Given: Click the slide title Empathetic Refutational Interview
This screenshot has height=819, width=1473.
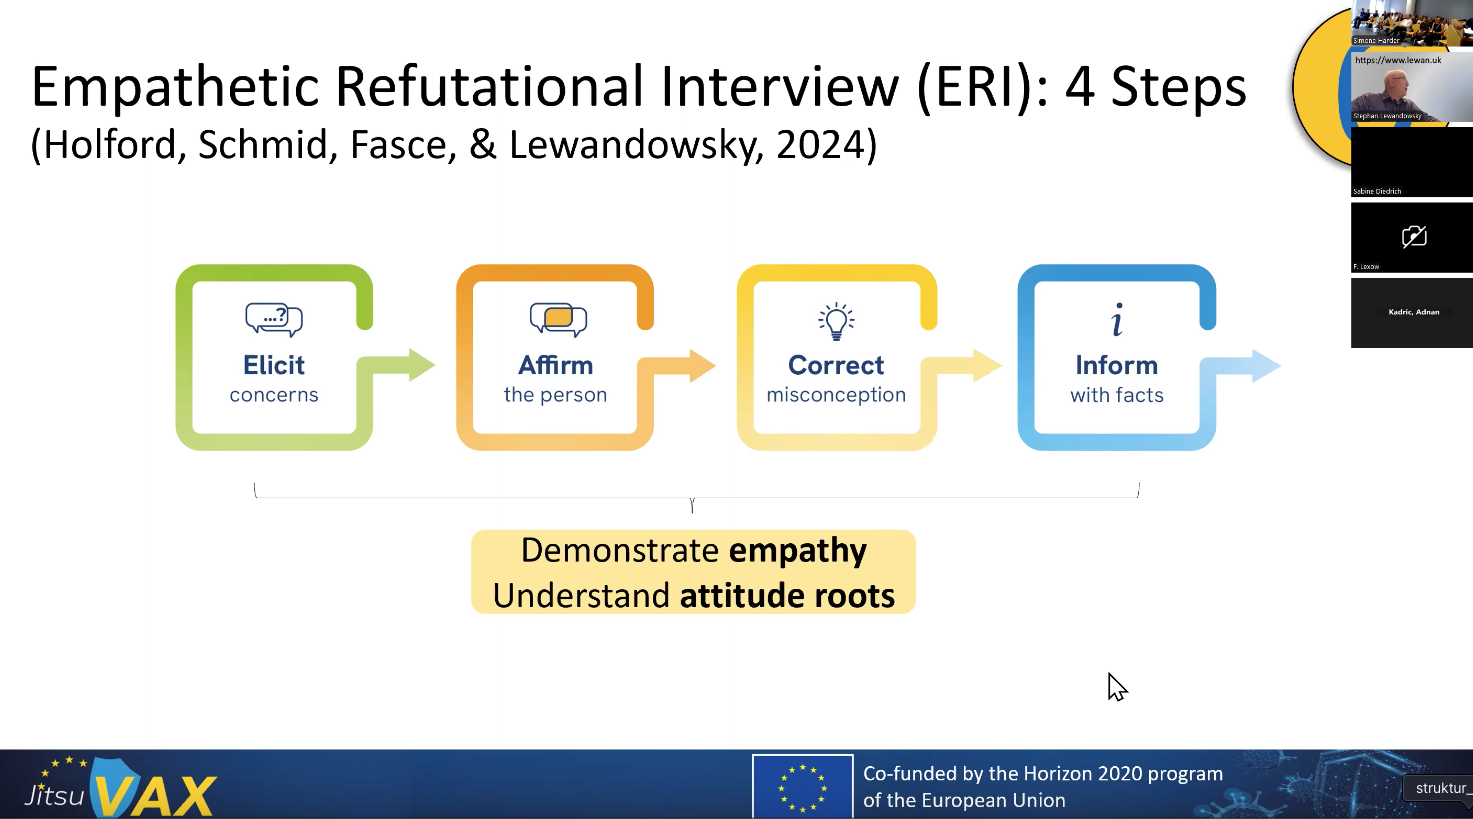Looking at the screenshot, I should (638, 87).
